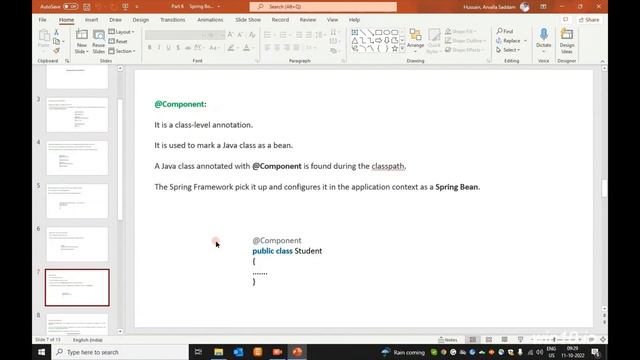Open File Explorer from taskbar

[219, 352]
